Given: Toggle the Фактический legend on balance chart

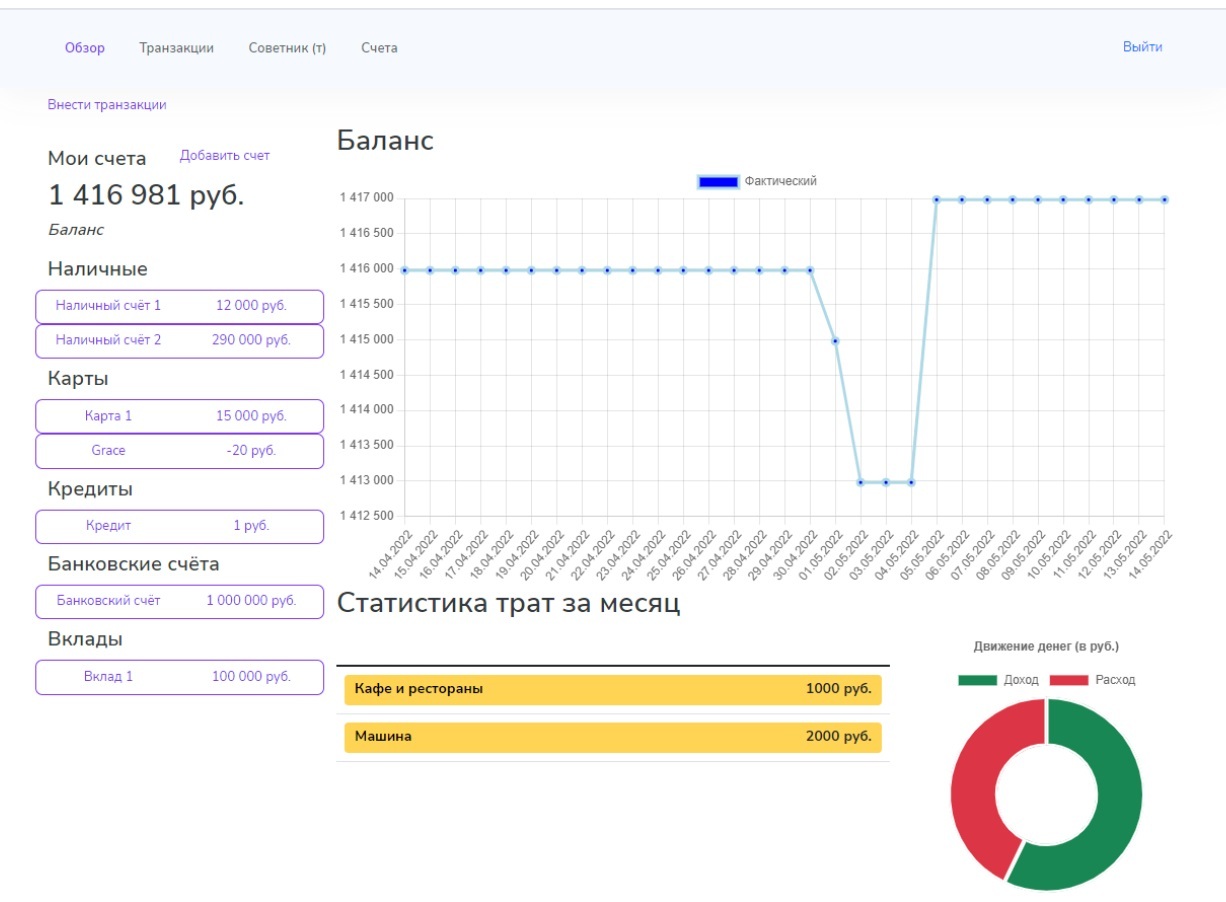Looking at the screenshot, I should pos(757,182).
